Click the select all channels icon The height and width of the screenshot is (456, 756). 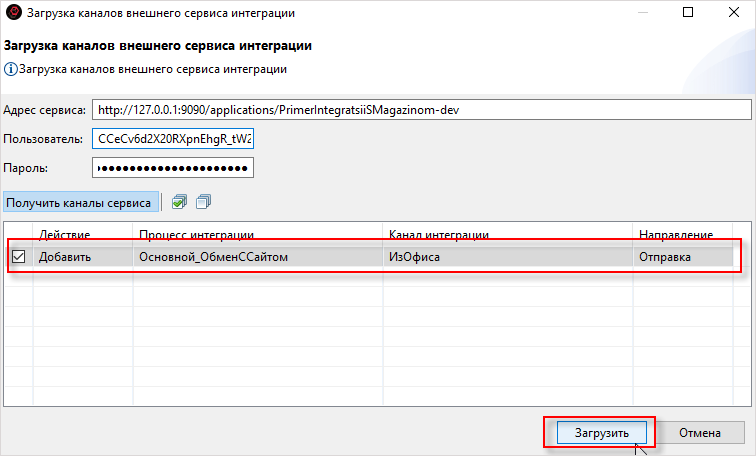click(179, 202)
